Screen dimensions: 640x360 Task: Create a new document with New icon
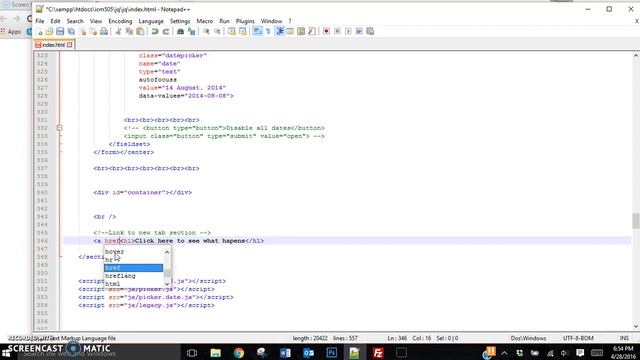coord(39,31)
